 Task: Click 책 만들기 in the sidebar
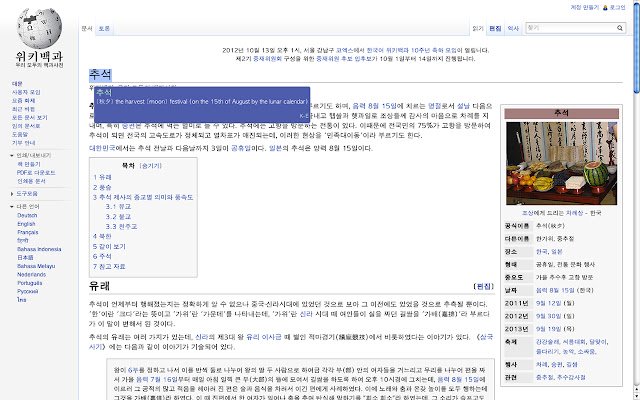(29, 164)
